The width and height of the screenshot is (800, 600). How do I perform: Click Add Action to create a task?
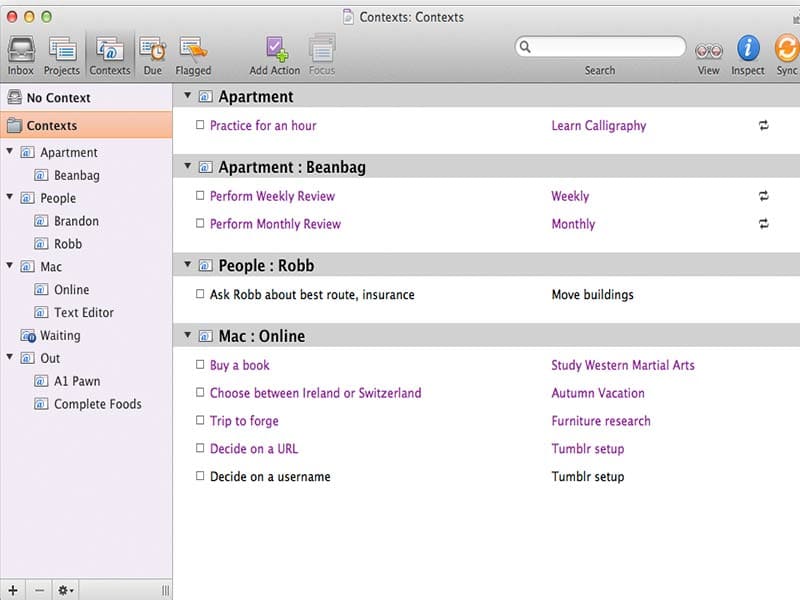click(x=274, y=50)
